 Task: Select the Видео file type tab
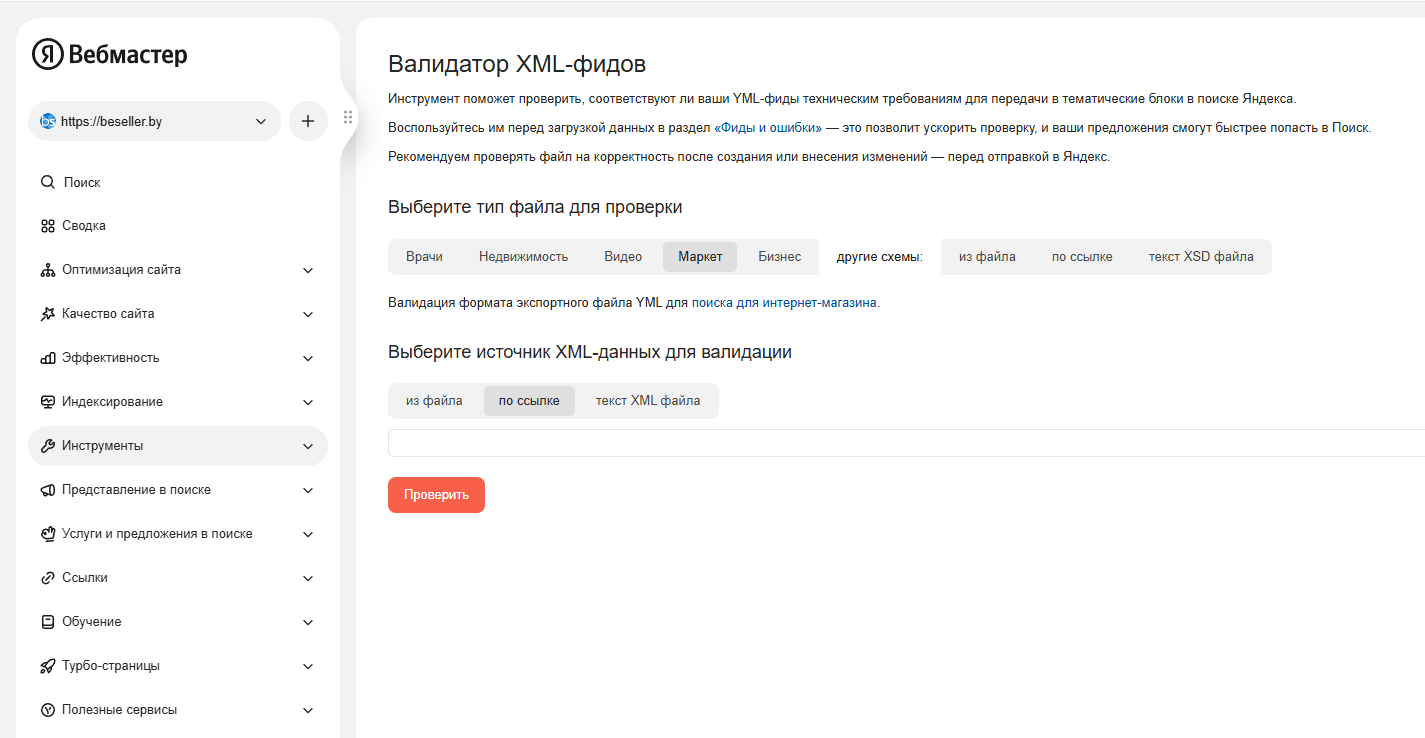[623, 257]
